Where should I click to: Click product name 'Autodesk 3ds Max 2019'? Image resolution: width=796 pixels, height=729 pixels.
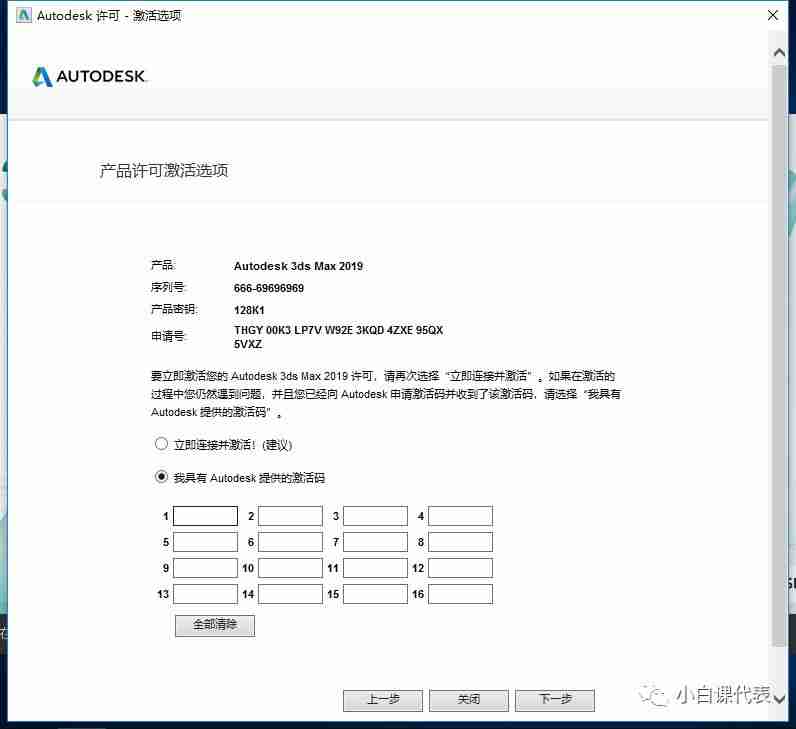click(x=298, y=266)
